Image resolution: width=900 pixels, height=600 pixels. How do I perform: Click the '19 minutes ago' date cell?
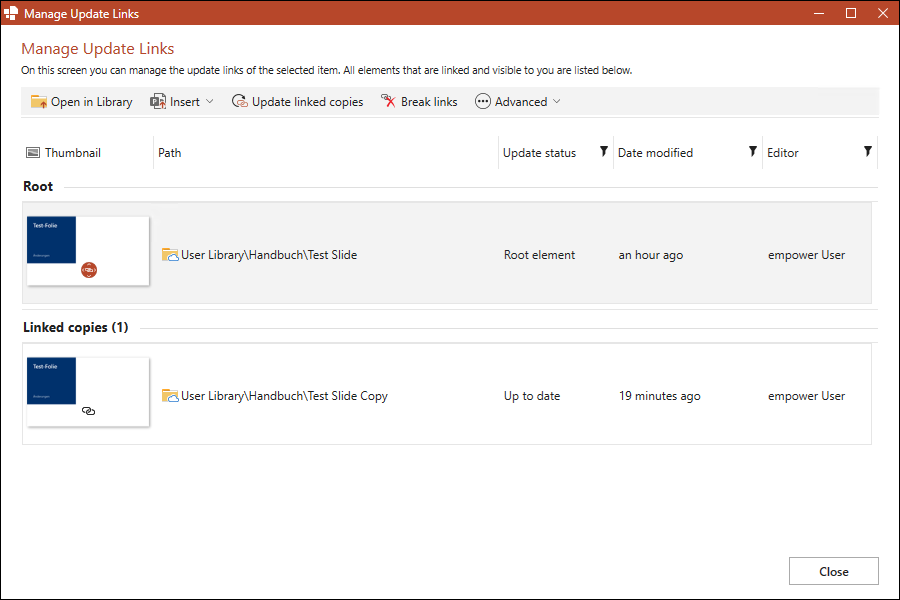tap(660, 396)
